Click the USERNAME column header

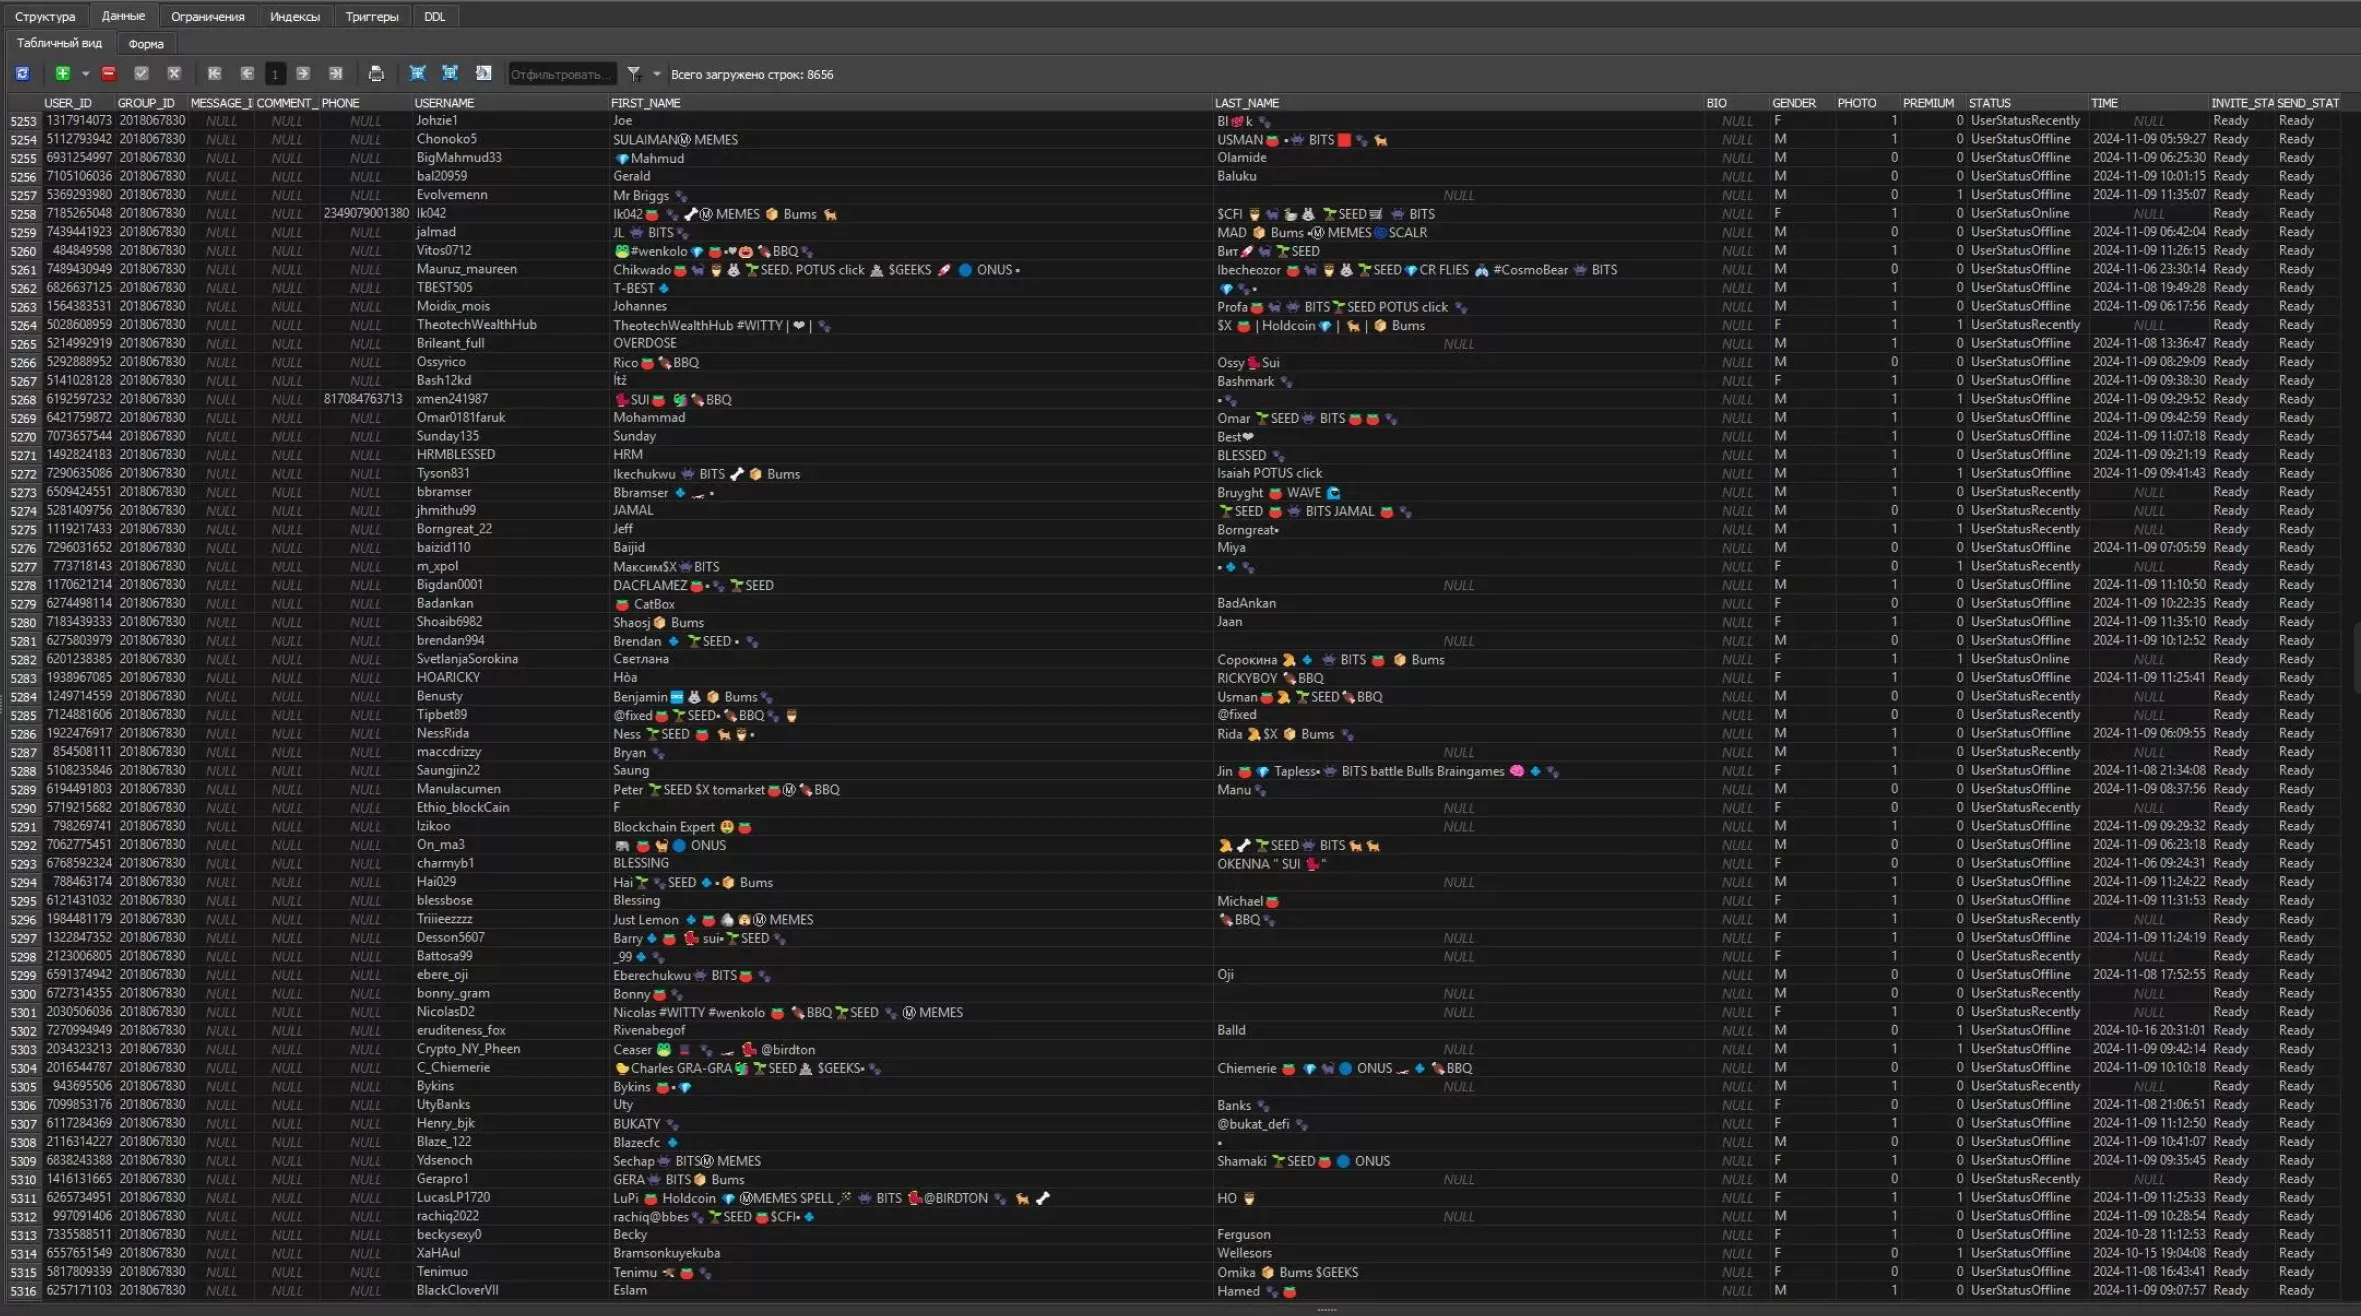pyautogui.click(x=510, y=103)
